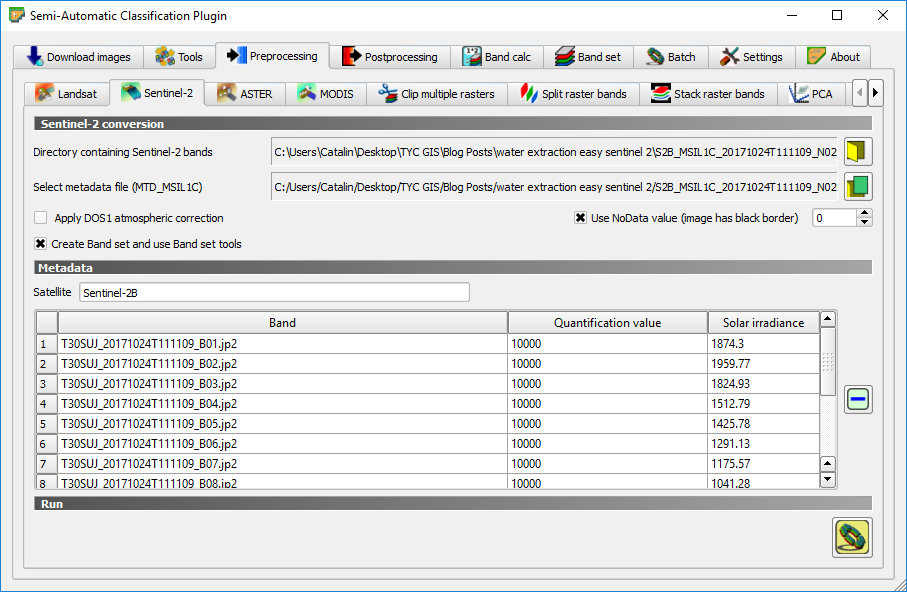907x592 pixels.
Task: Click the Run conversion icon button
Action: (x=852, y=538)
